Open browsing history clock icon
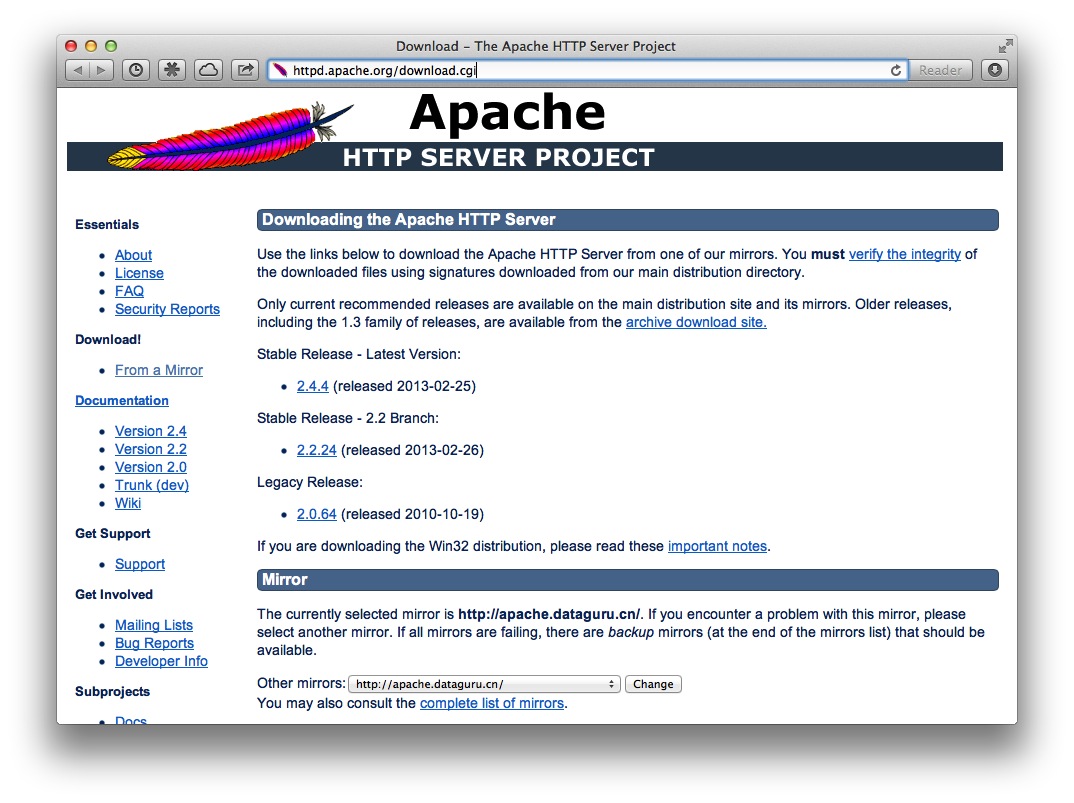 pos(136,70)
